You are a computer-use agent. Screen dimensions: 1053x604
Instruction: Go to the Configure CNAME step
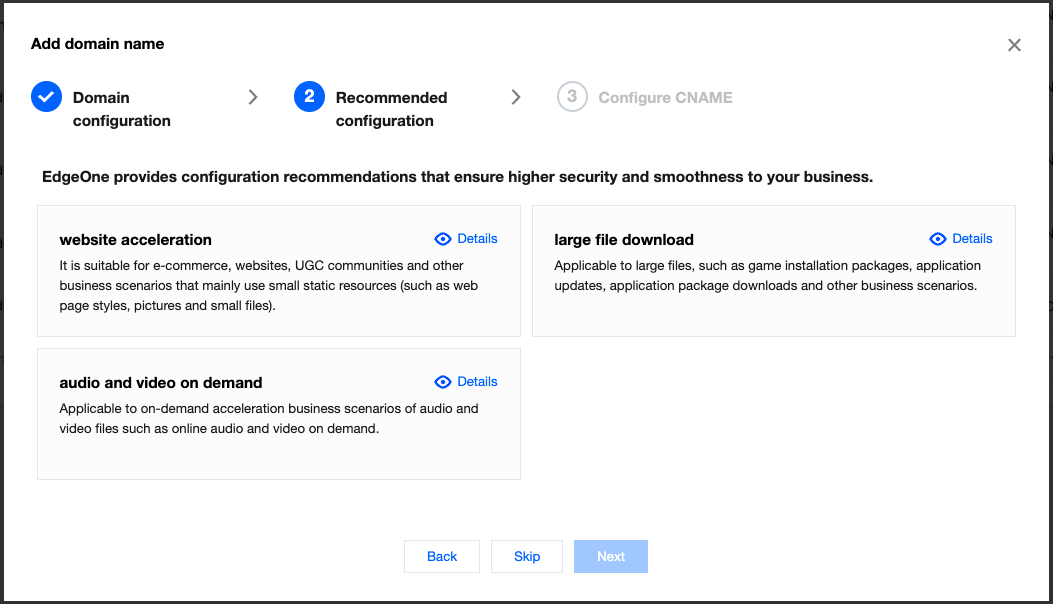(x=665, y=97)
